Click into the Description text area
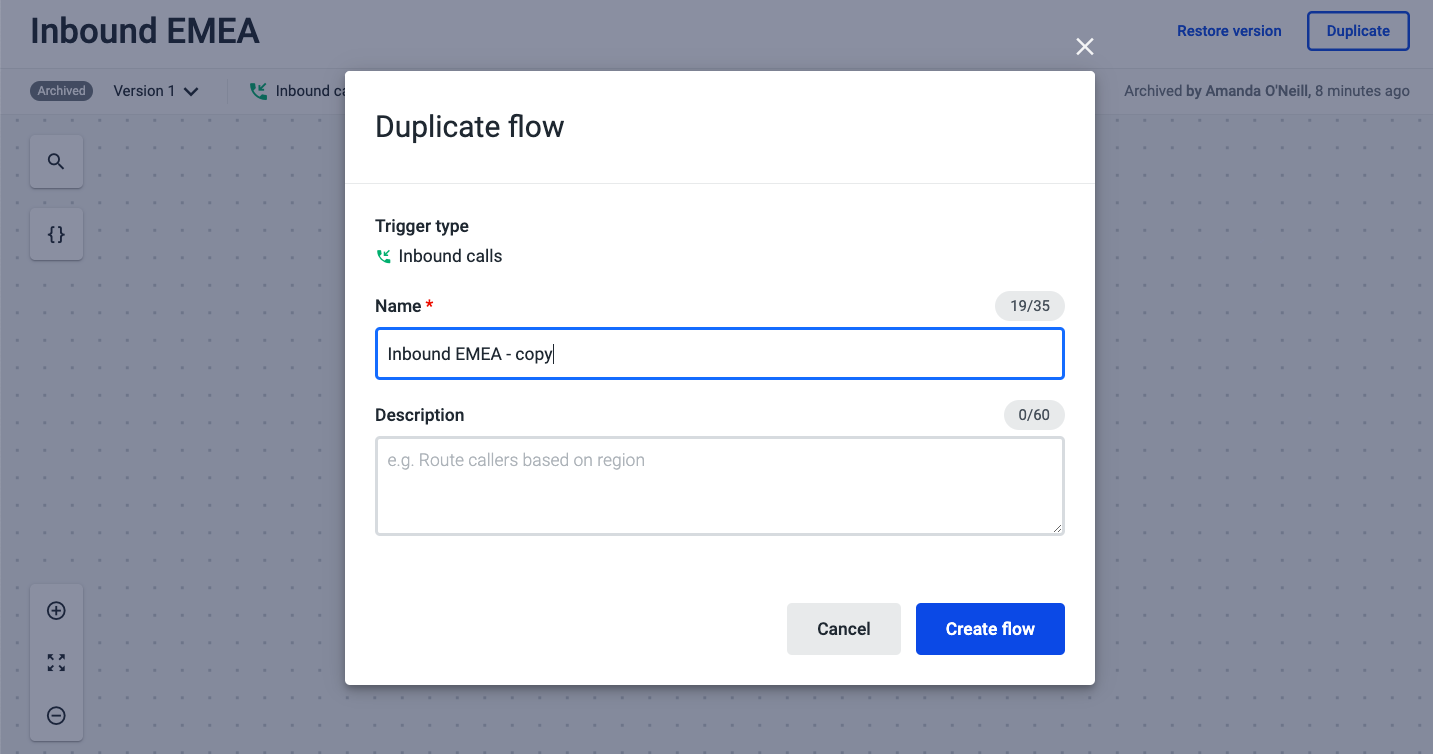The image size is (1433, 754). pos(720,486)
